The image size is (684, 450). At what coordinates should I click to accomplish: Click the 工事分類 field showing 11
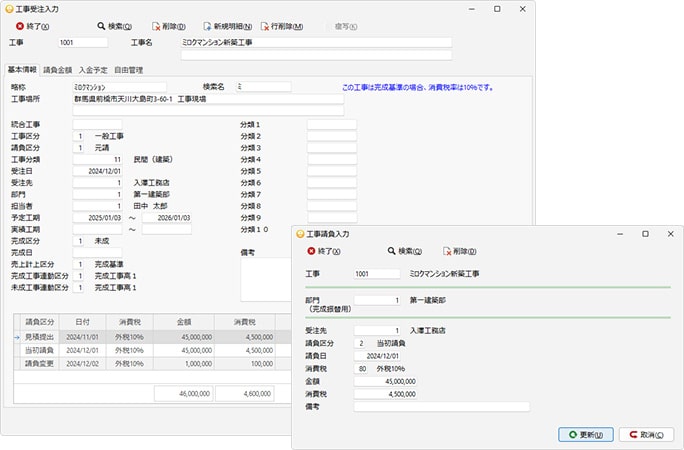97,160
